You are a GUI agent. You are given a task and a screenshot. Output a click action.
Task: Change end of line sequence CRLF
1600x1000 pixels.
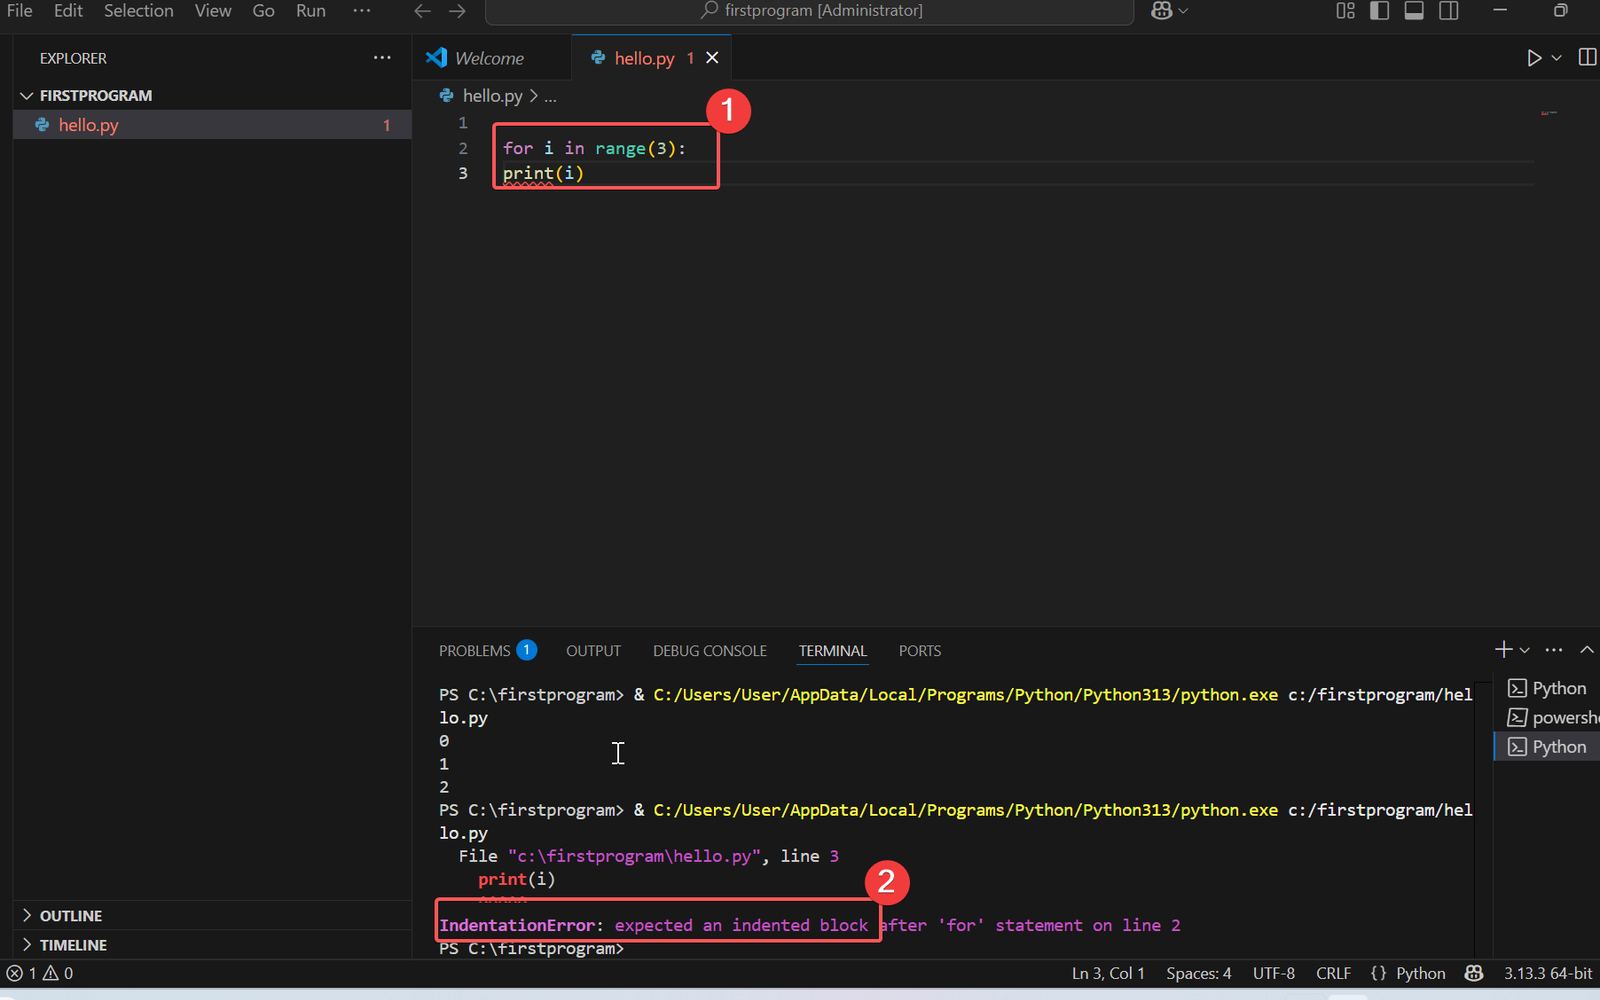[1333, 973]
